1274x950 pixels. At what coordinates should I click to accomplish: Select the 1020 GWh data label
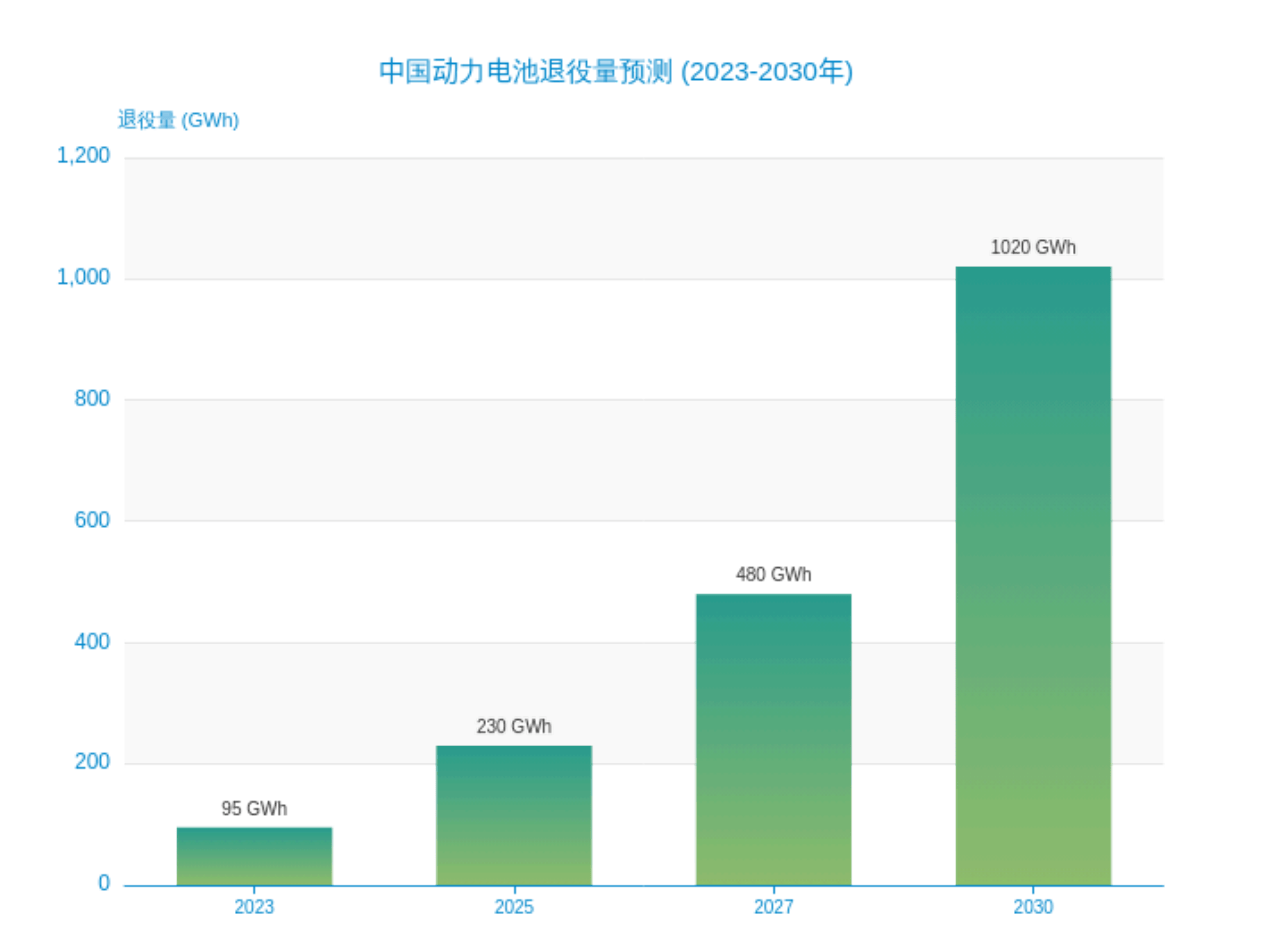click(x=1033, y=248)
